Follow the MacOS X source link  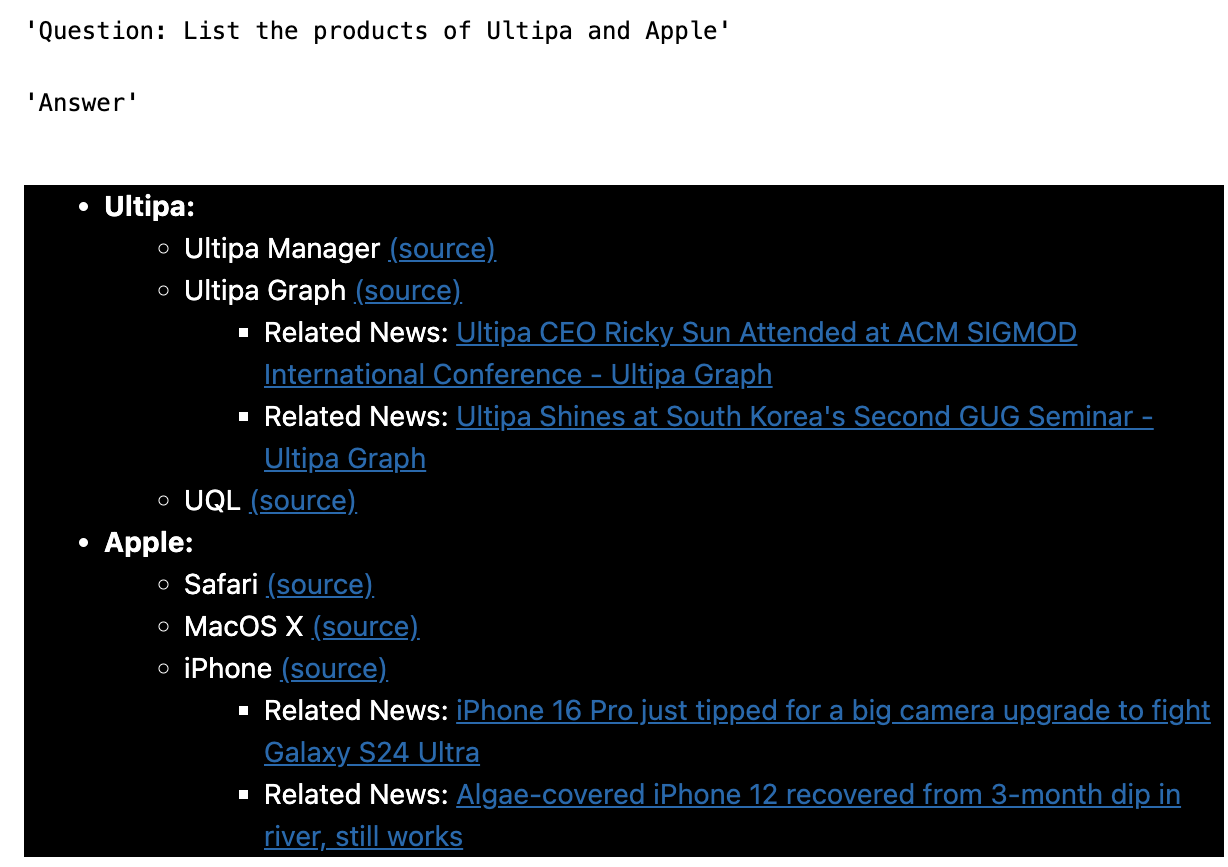[x=365, y=627]
